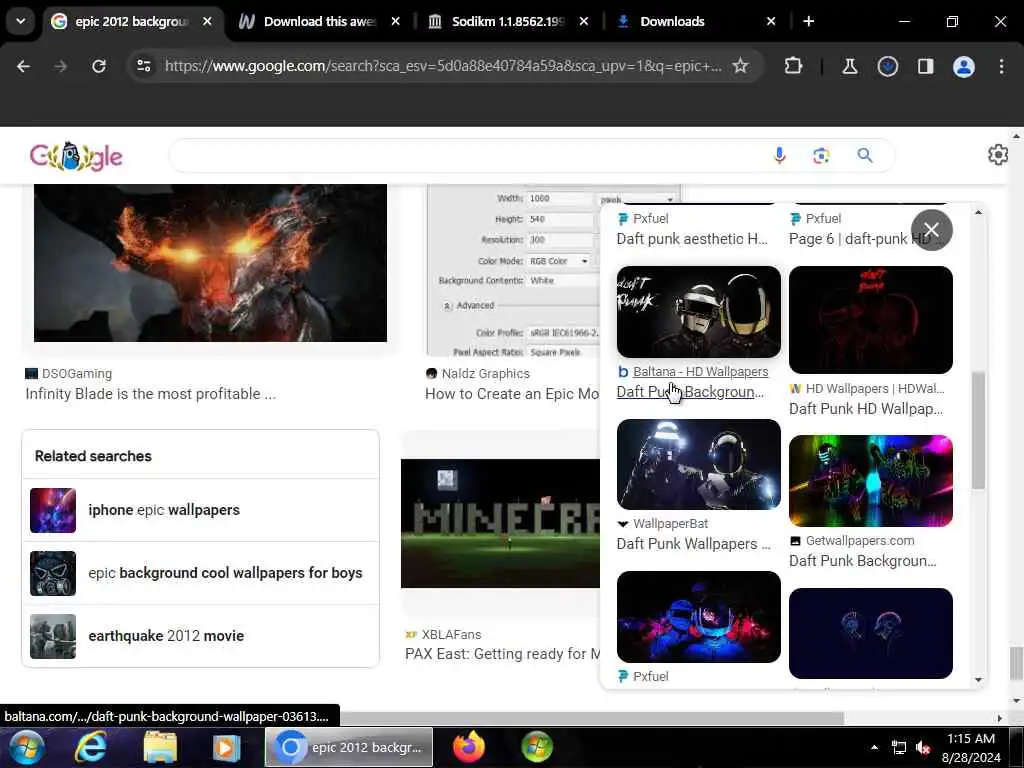
Task: Bookmark this page with the star icon
Action: [x=740, y=66]
